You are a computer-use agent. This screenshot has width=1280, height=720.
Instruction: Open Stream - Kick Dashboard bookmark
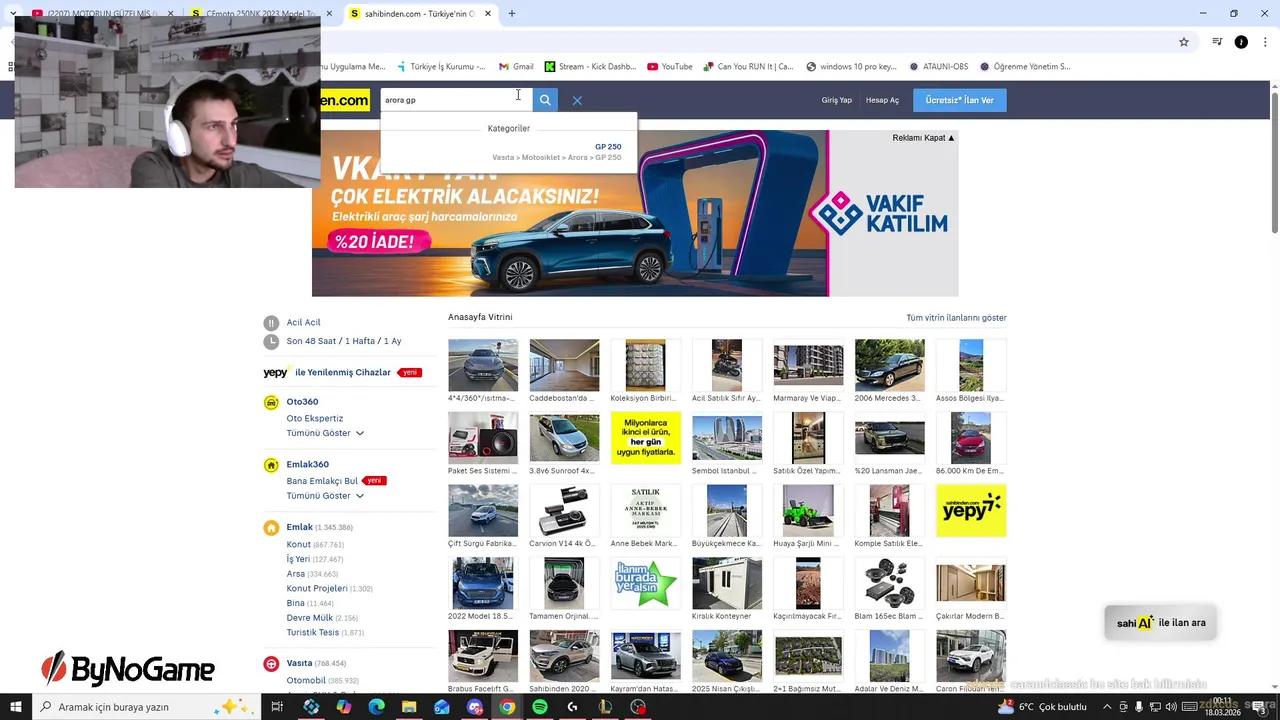(590, 67)
